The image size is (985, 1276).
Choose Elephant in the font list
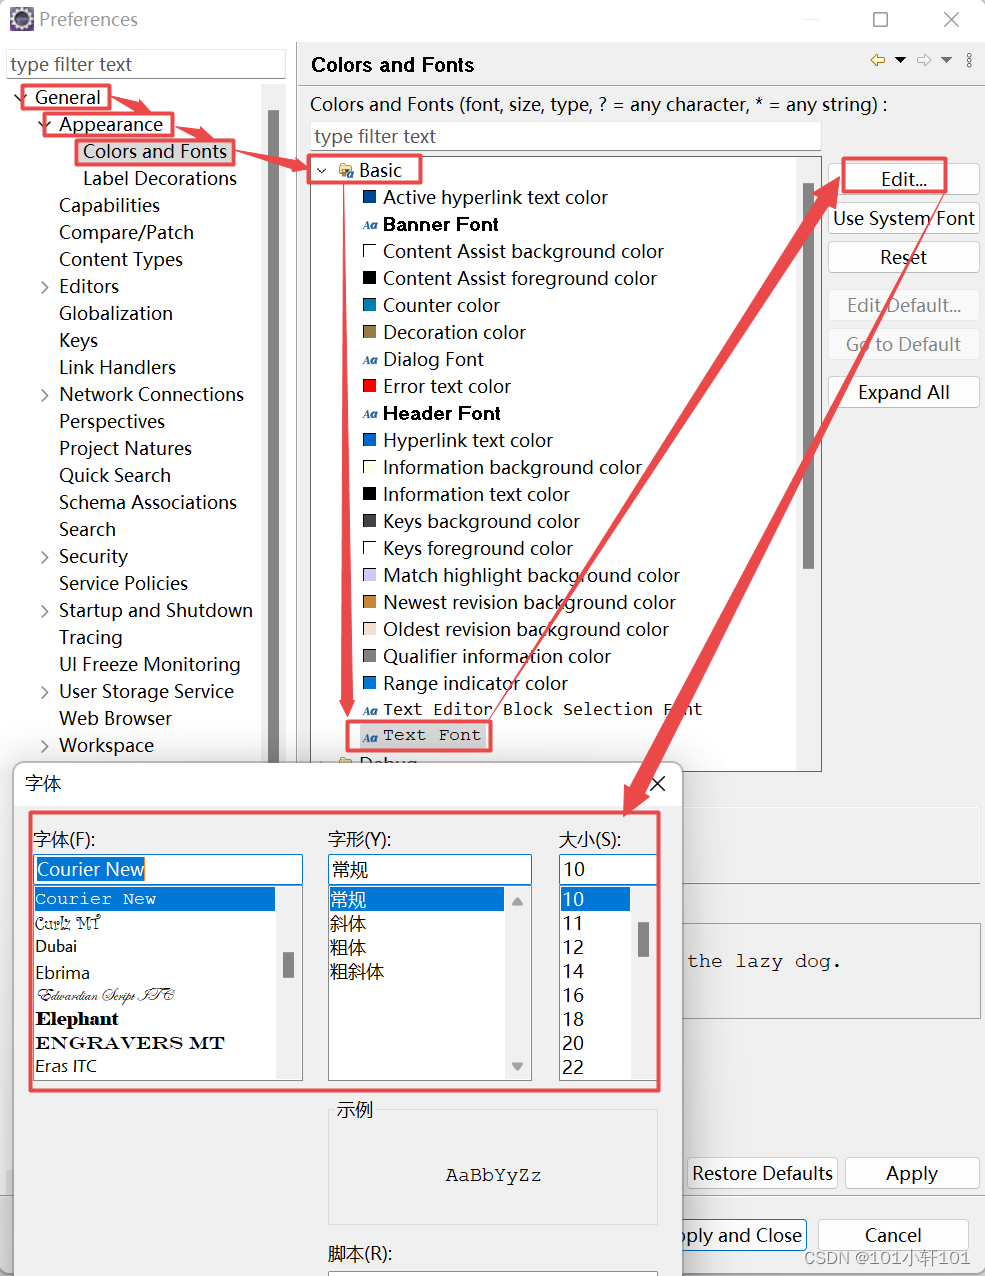(x=77, y=1019)
